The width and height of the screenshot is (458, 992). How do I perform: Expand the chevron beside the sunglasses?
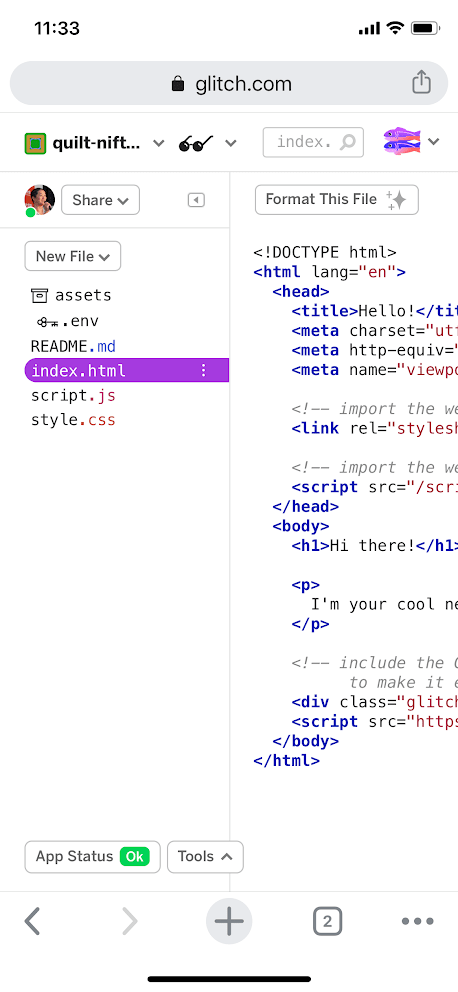click(231, 143)
